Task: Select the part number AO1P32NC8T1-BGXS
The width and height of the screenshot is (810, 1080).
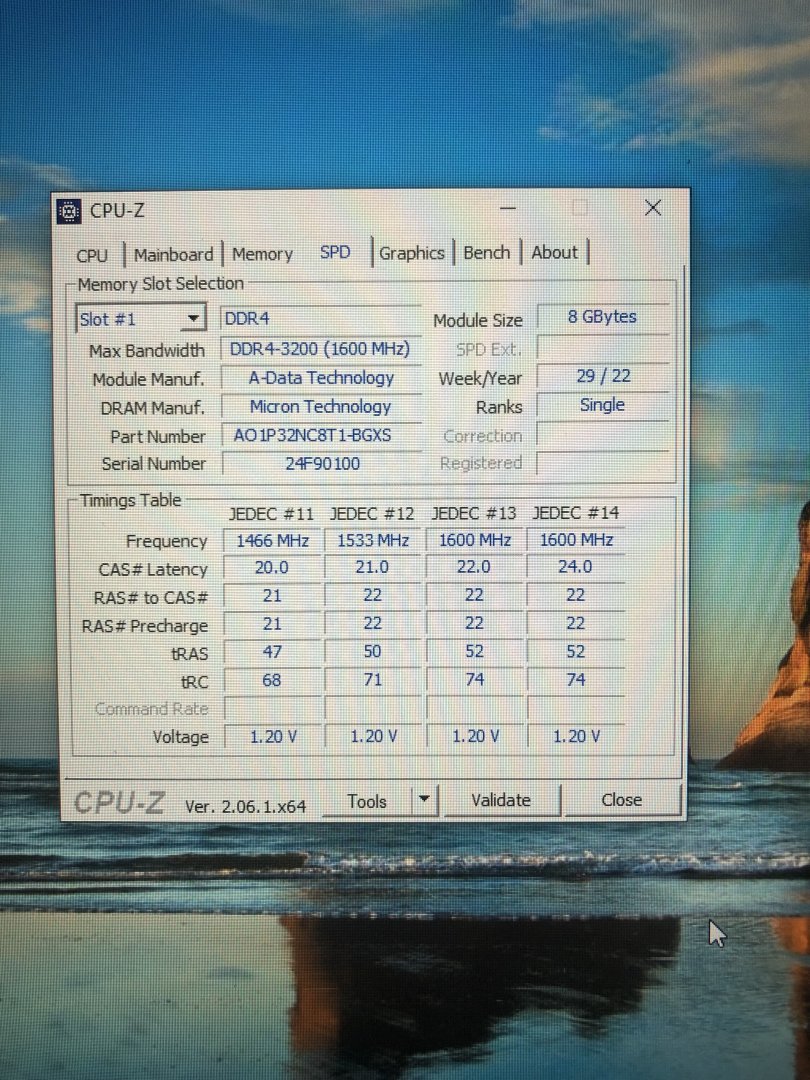Action: coord(322,435)
